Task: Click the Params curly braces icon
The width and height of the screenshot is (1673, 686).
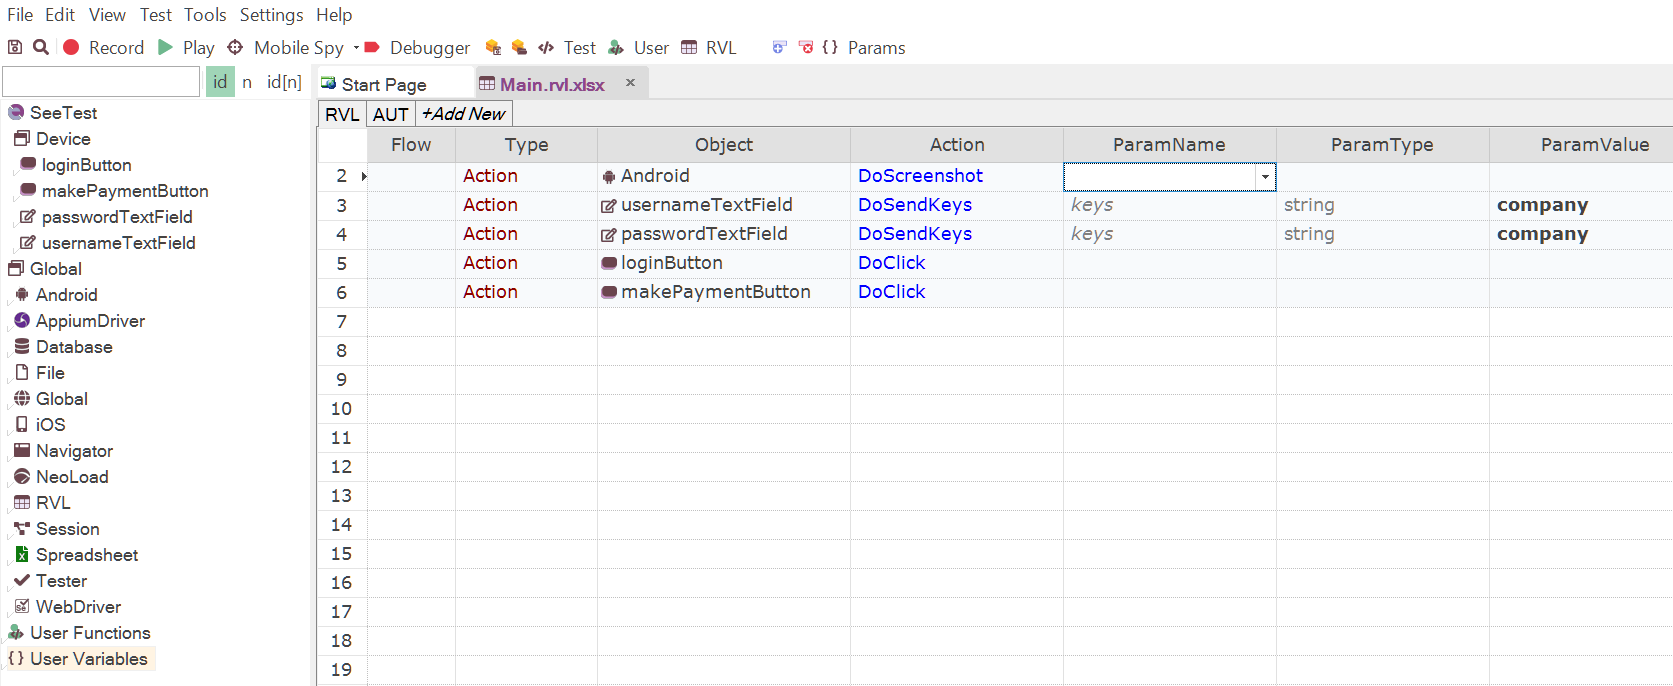Action: point(830,47)
